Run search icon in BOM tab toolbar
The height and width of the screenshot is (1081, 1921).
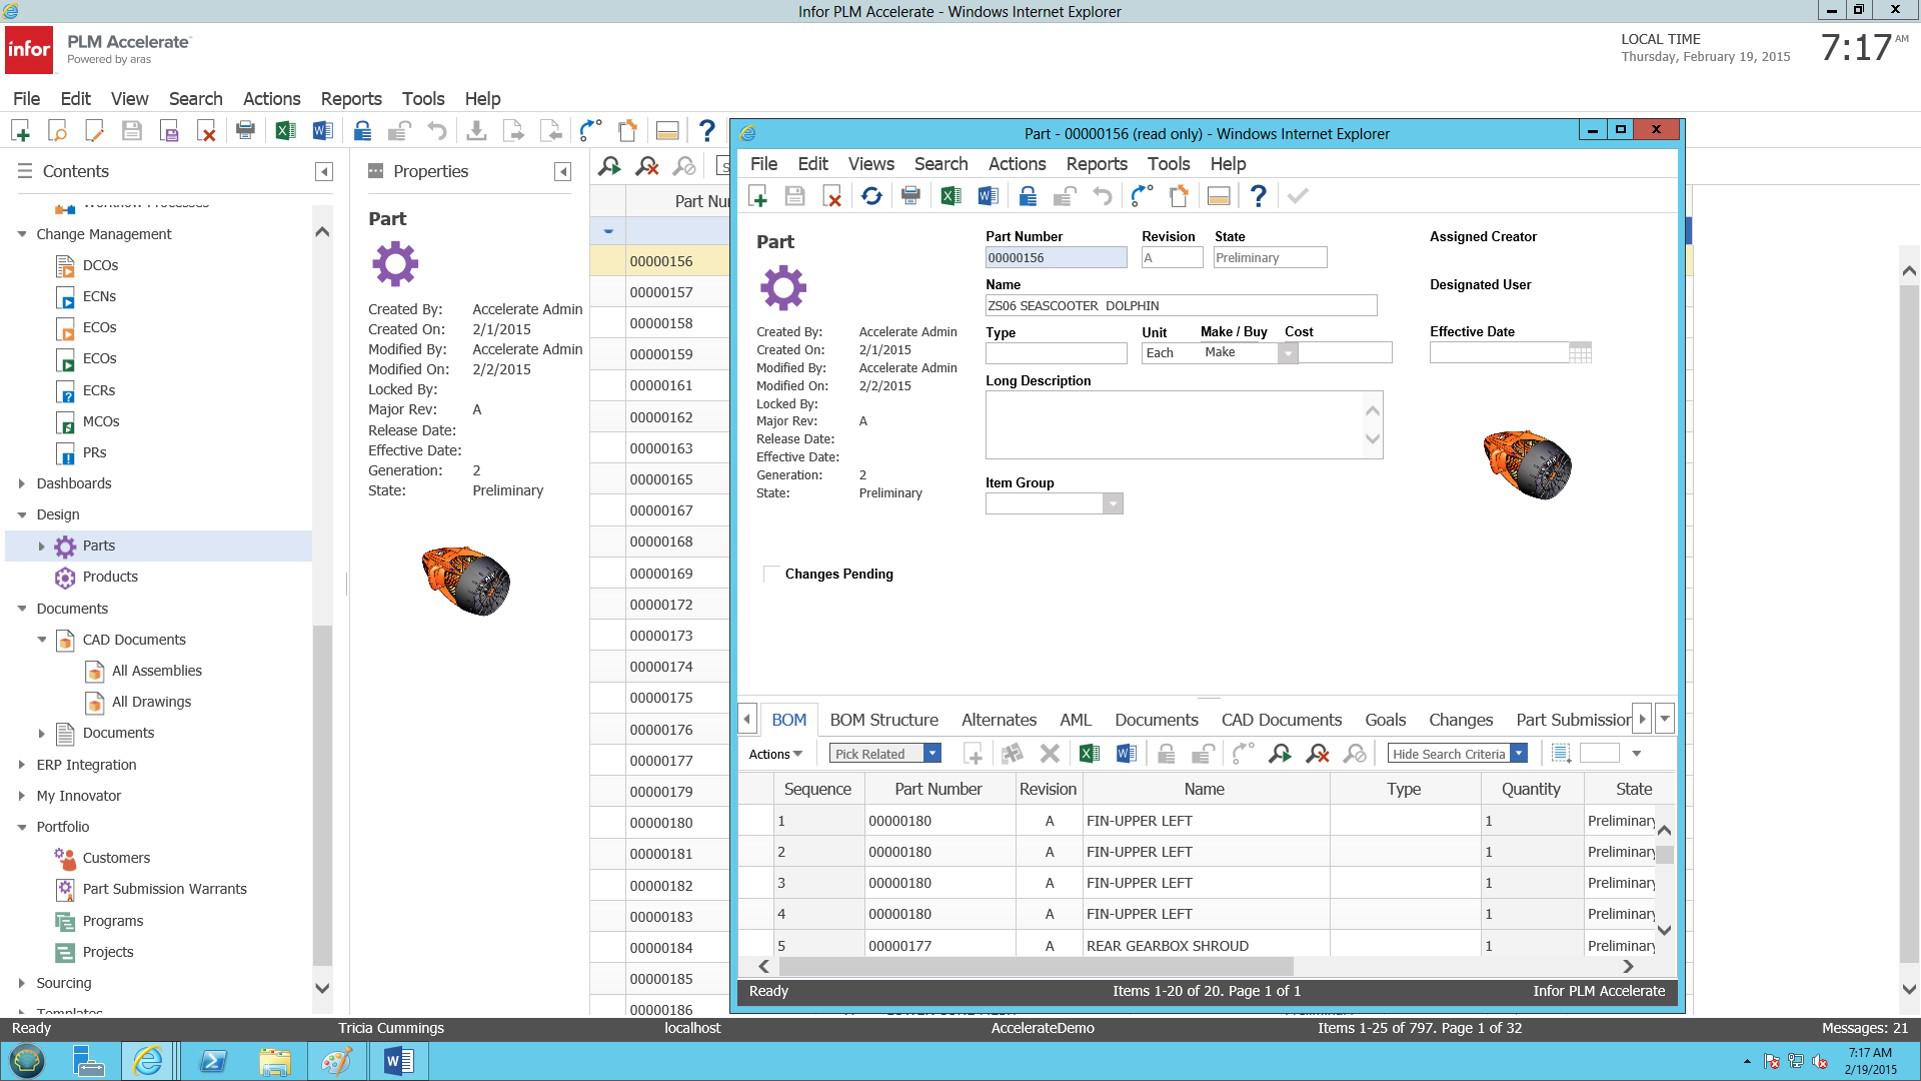[1280, 754]
